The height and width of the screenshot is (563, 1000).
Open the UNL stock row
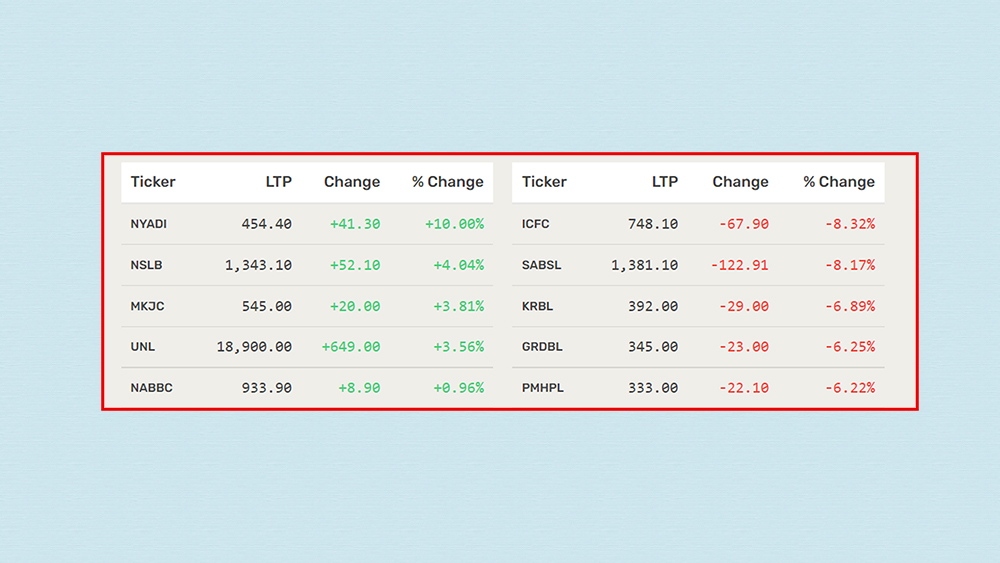142,347
